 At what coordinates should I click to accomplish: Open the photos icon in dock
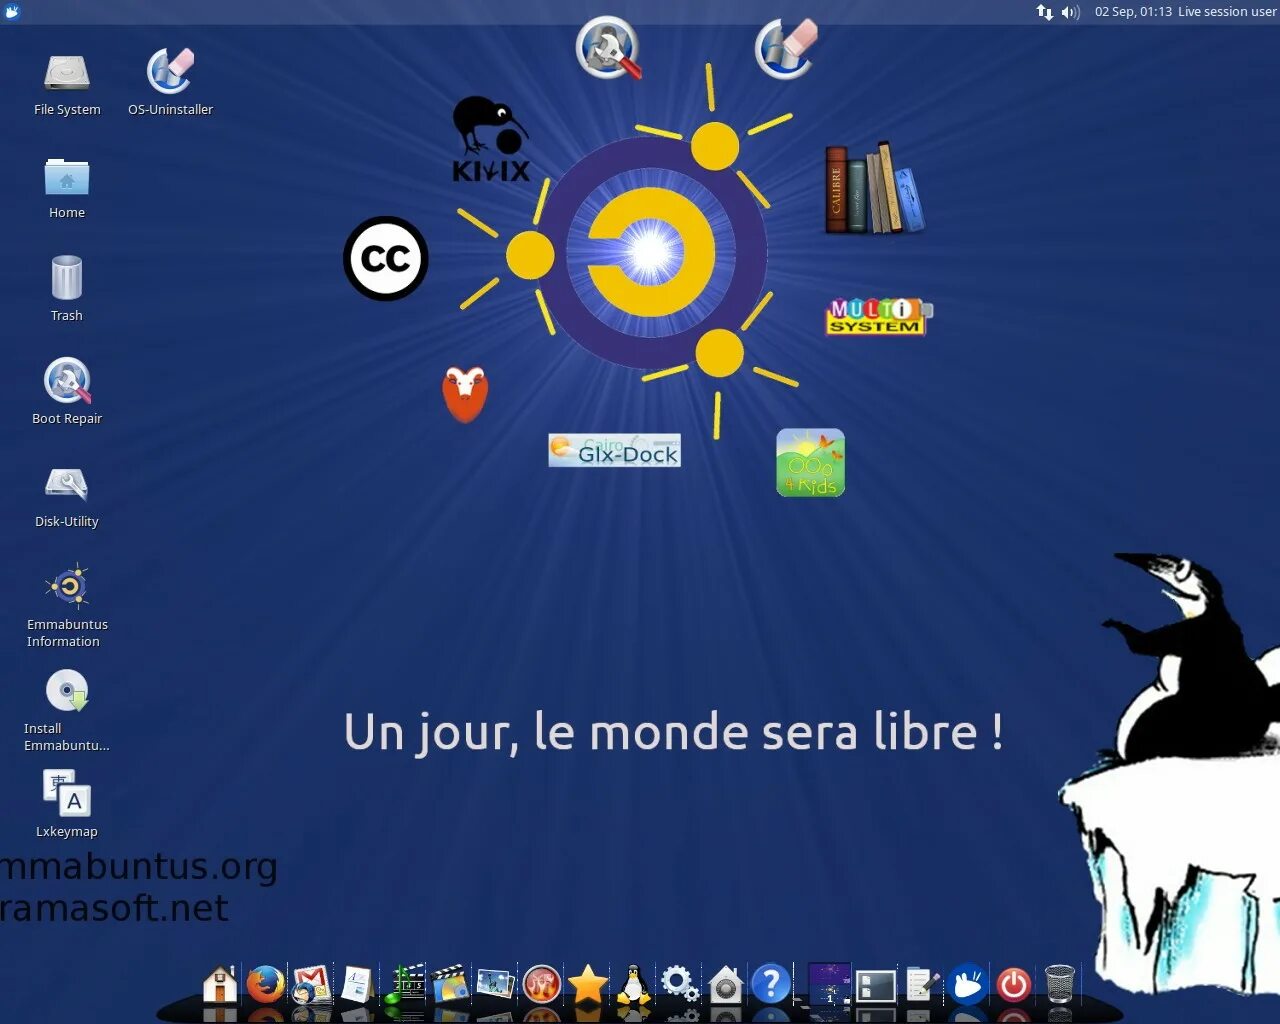tap(496, 985)
